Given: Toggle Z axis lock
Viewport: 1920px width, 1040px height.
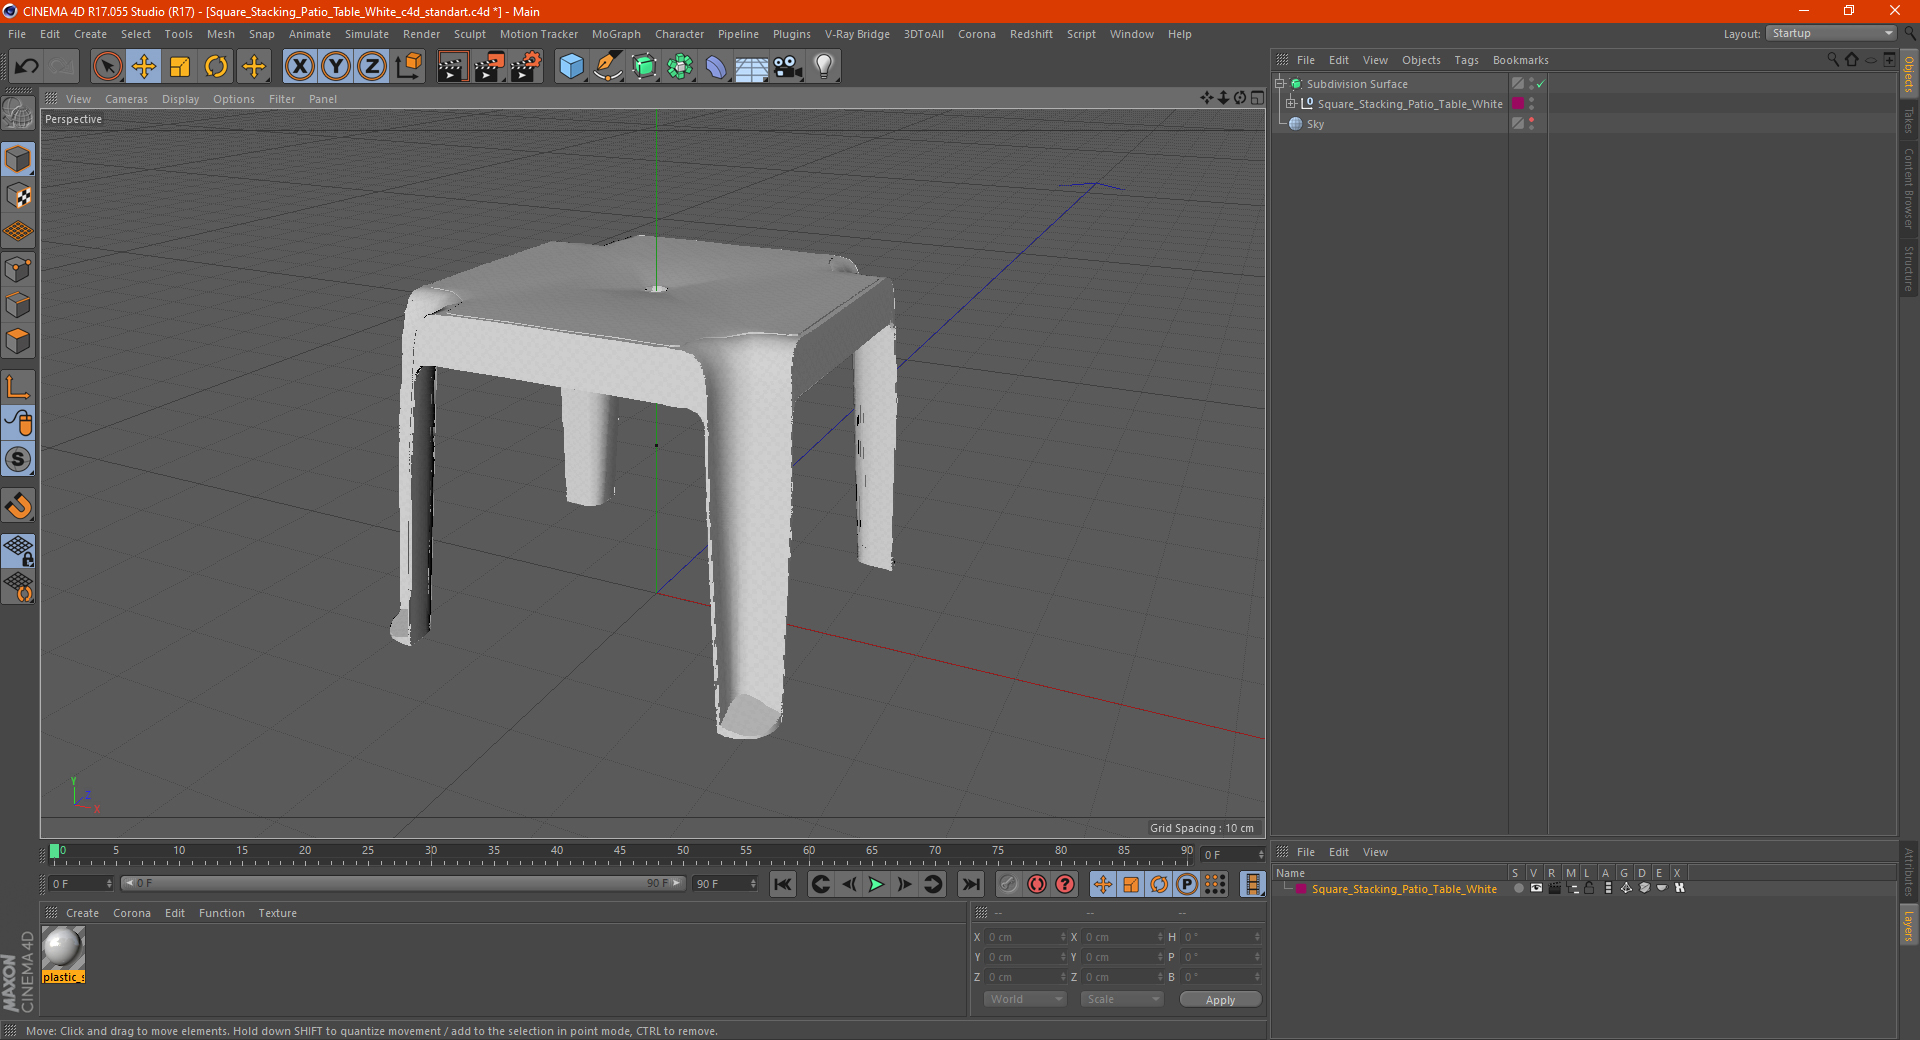Looking at the screenshot, I should click(x=372, y=67).
